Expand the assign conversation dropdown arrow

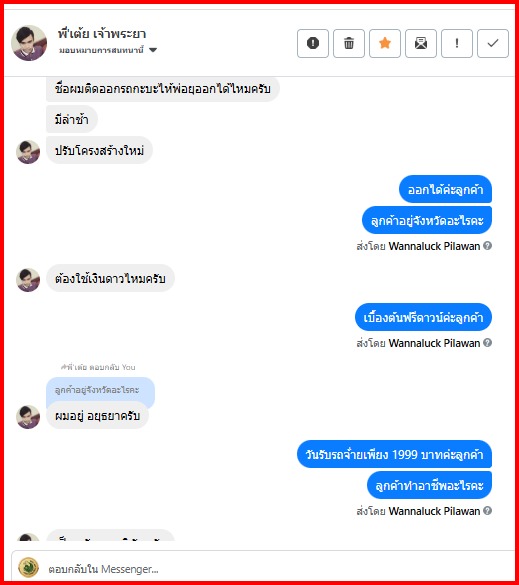[153, 50]
